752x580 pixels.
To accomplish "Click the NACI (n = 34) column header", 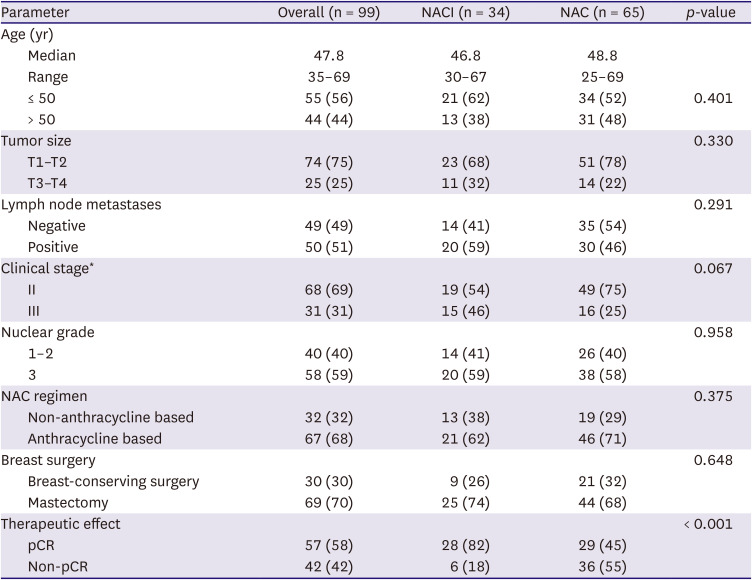I will point(468,13).
